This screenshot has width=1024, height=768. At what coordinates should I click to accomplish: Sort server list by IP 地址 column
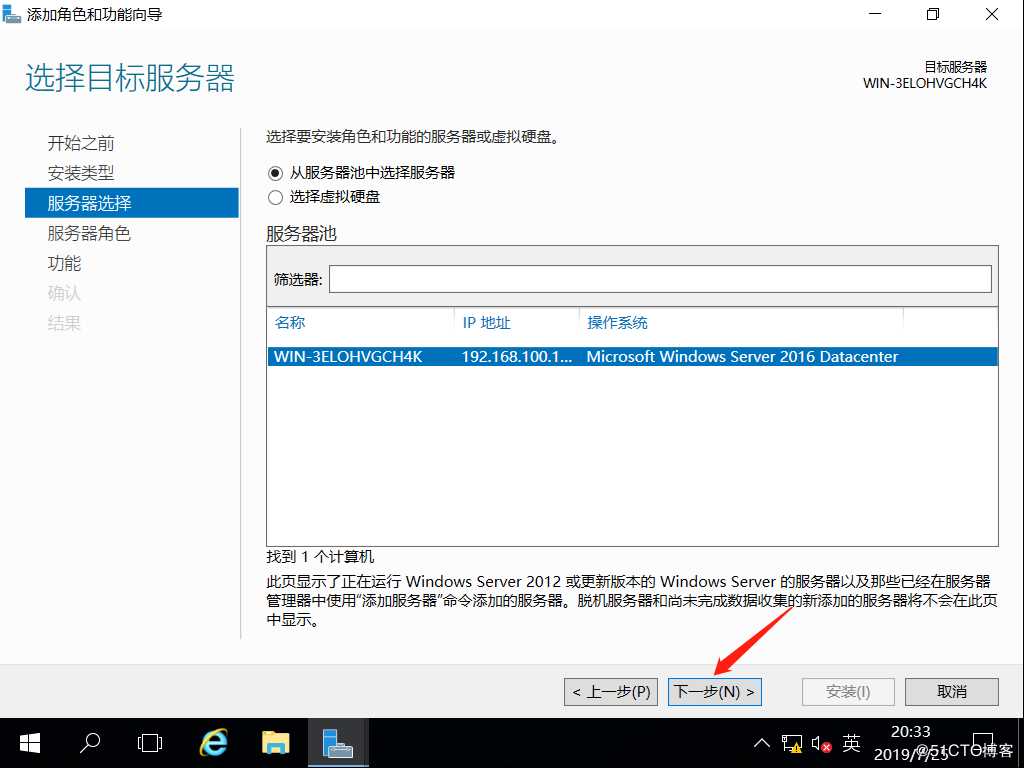(x=486, y=323)
